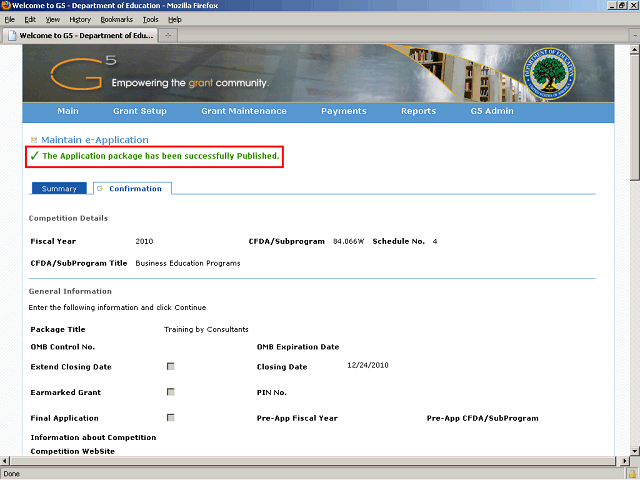The image size is (640, 480).
Task: Click the Department of Education seal
Action: click(549, 73)
